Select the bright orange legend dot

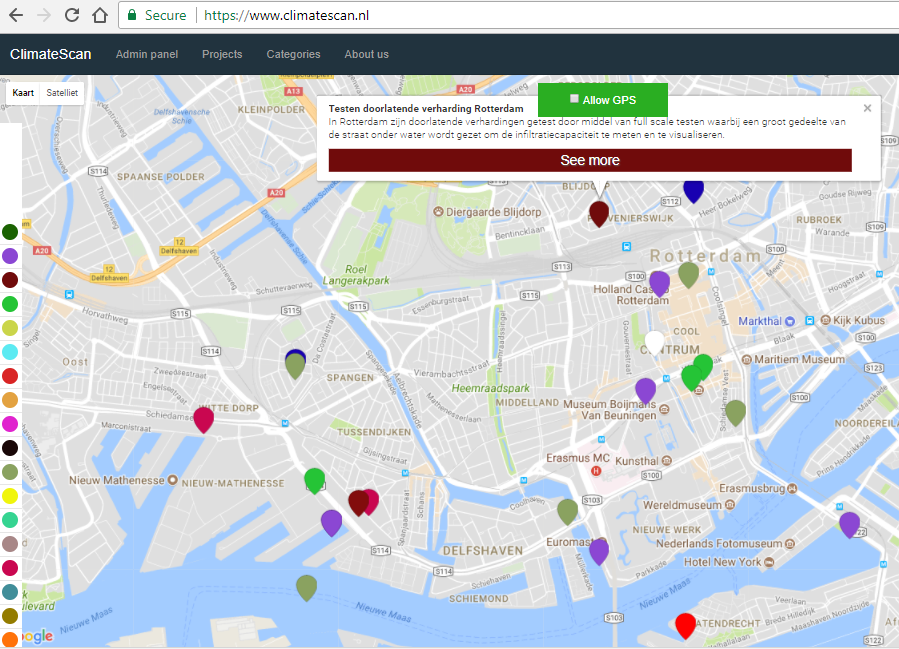[10, 639]
